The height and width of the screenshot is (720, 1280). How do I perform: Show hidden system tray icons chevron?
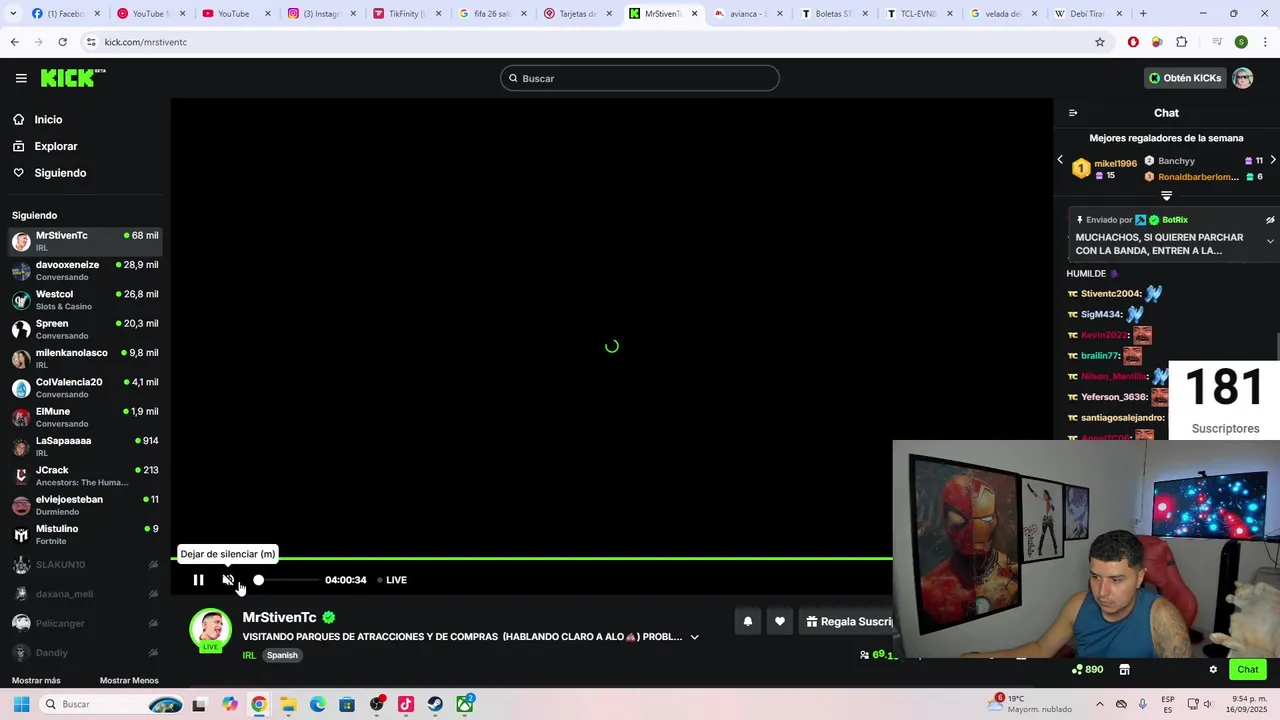1100,704
